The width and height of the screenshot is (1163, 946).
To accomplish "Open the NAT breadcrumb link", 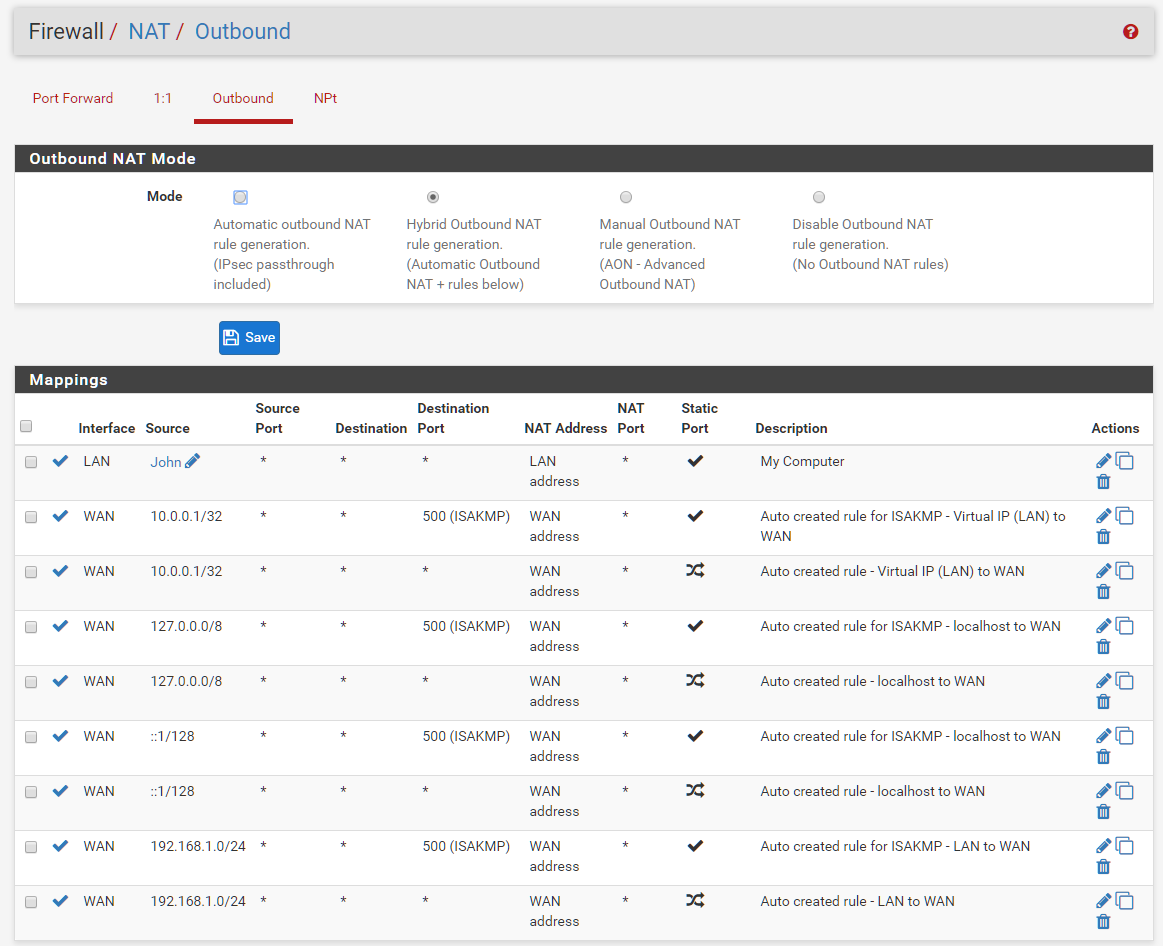I will pos(149,31).
